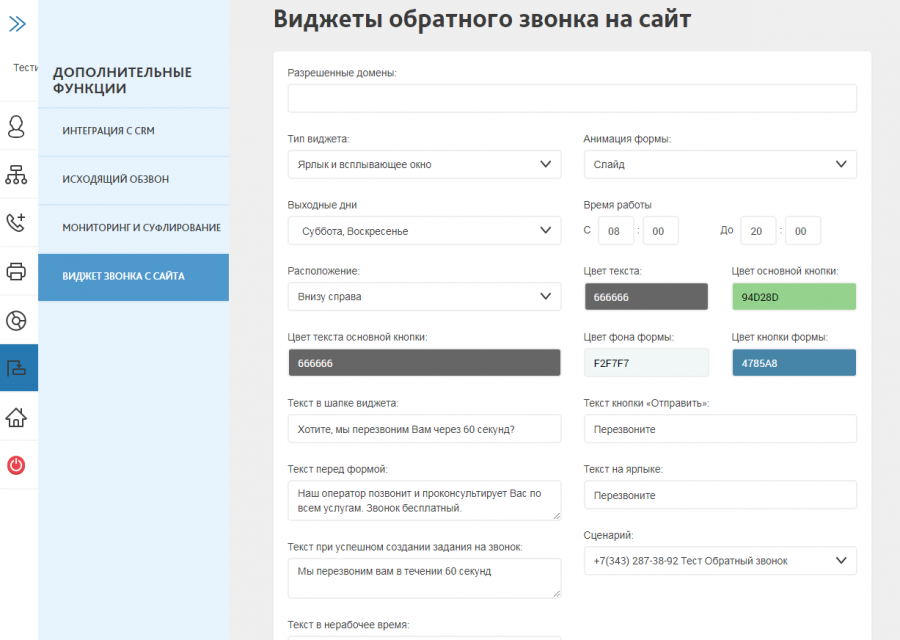Click the blue form button color field
Screen dimensions: 900x640
click(794, 363)
